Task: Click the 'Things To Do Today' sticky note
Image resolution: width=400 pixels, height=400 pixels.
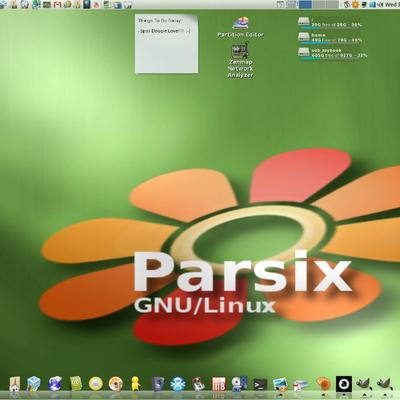Action: [166, 44]
